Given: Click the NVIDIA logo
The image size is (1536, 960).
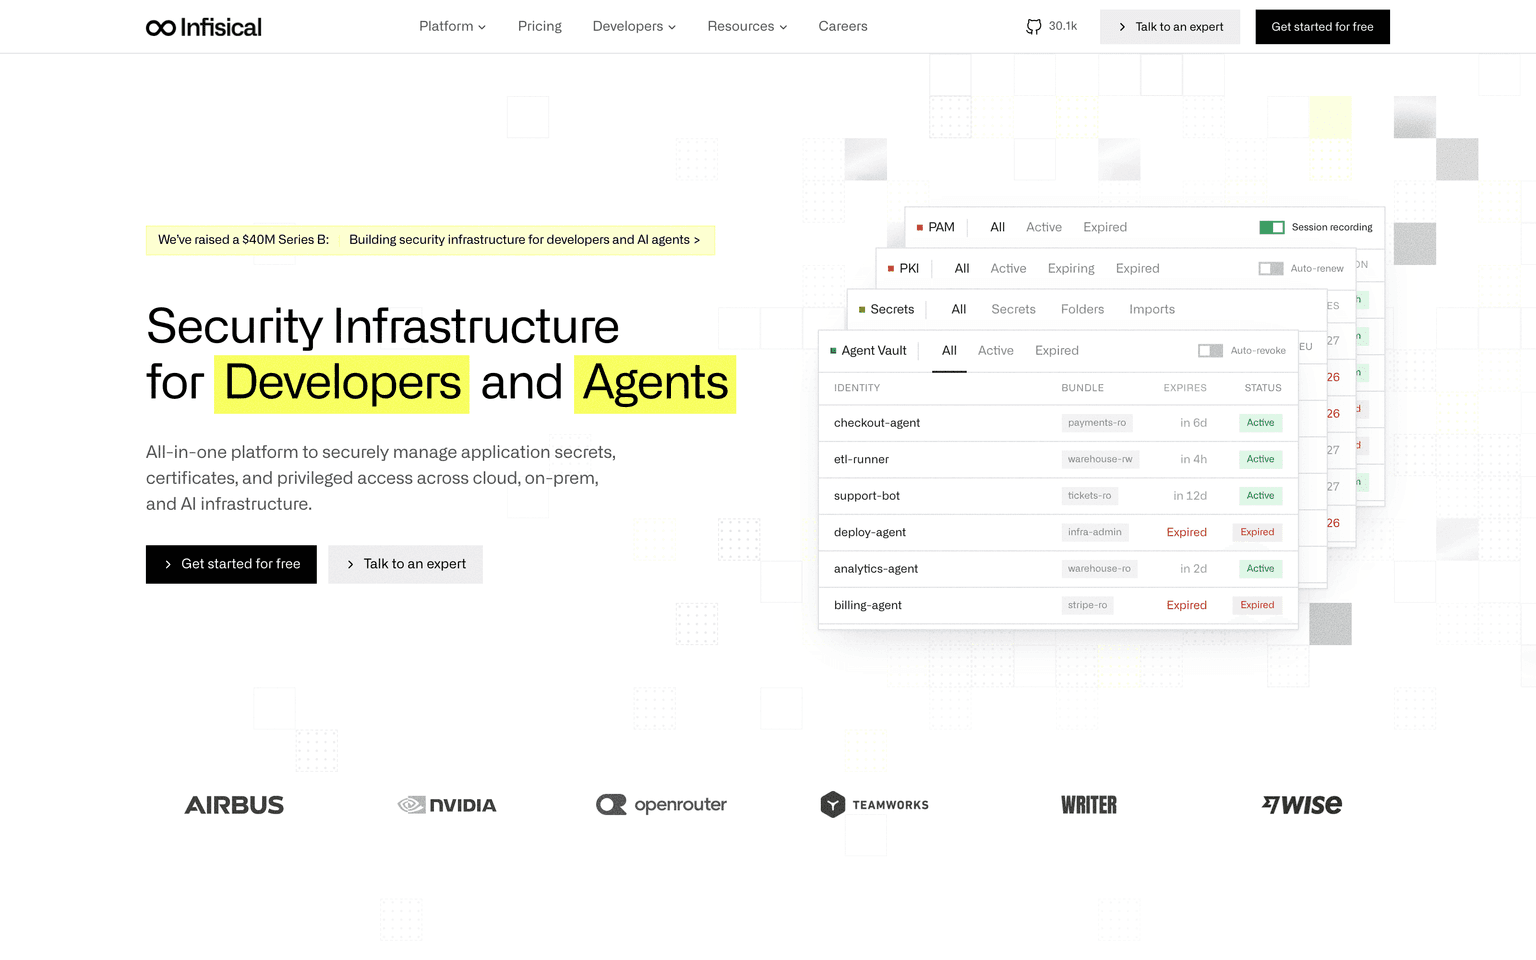Looking at the screenshot, I should point(447,805).
